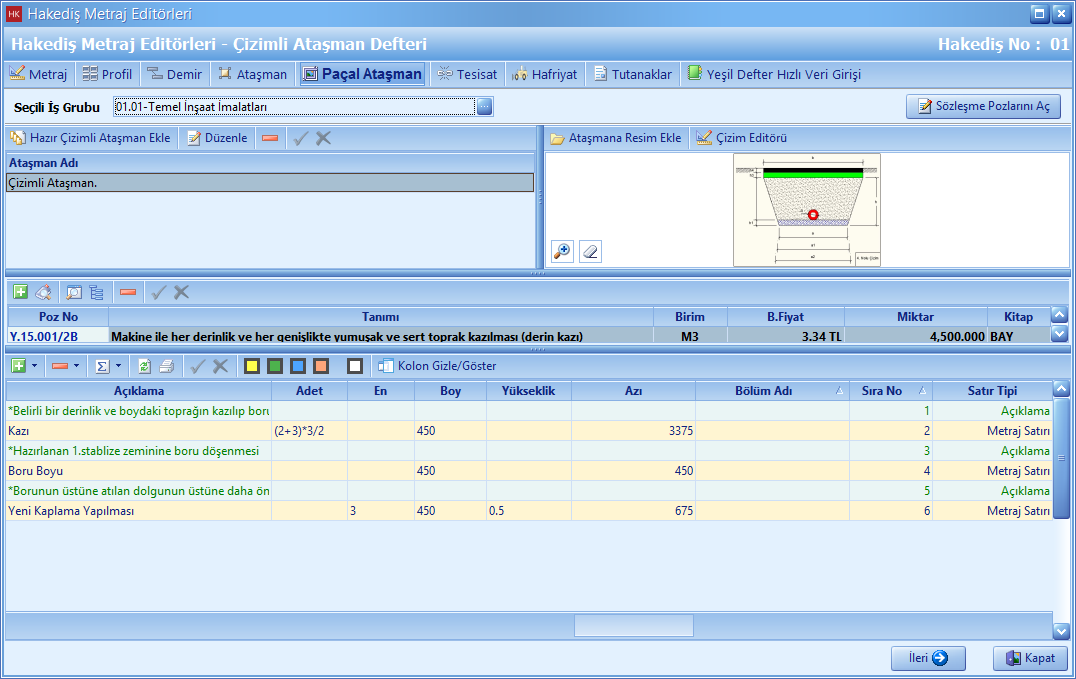1076x679 pixels.
Task: Click the tree view icon in Poz toolbar
Action: click(97, 292)
